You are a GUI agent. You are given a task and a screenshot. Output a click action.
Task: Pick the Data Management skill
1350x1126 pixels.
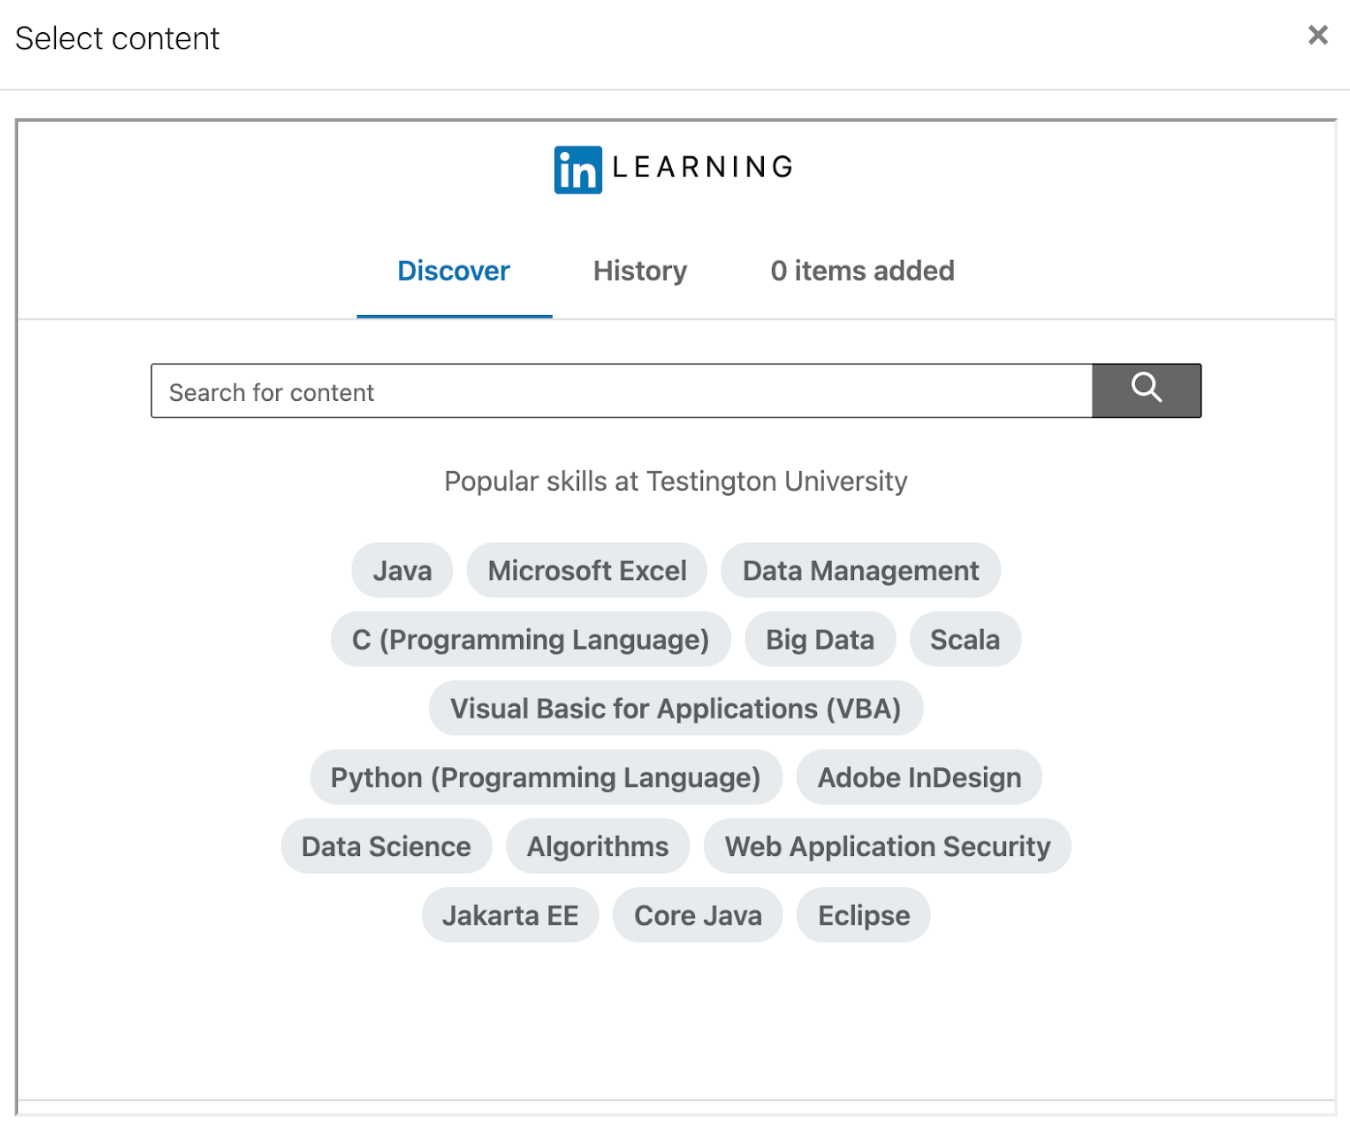(x=860, y=570)
